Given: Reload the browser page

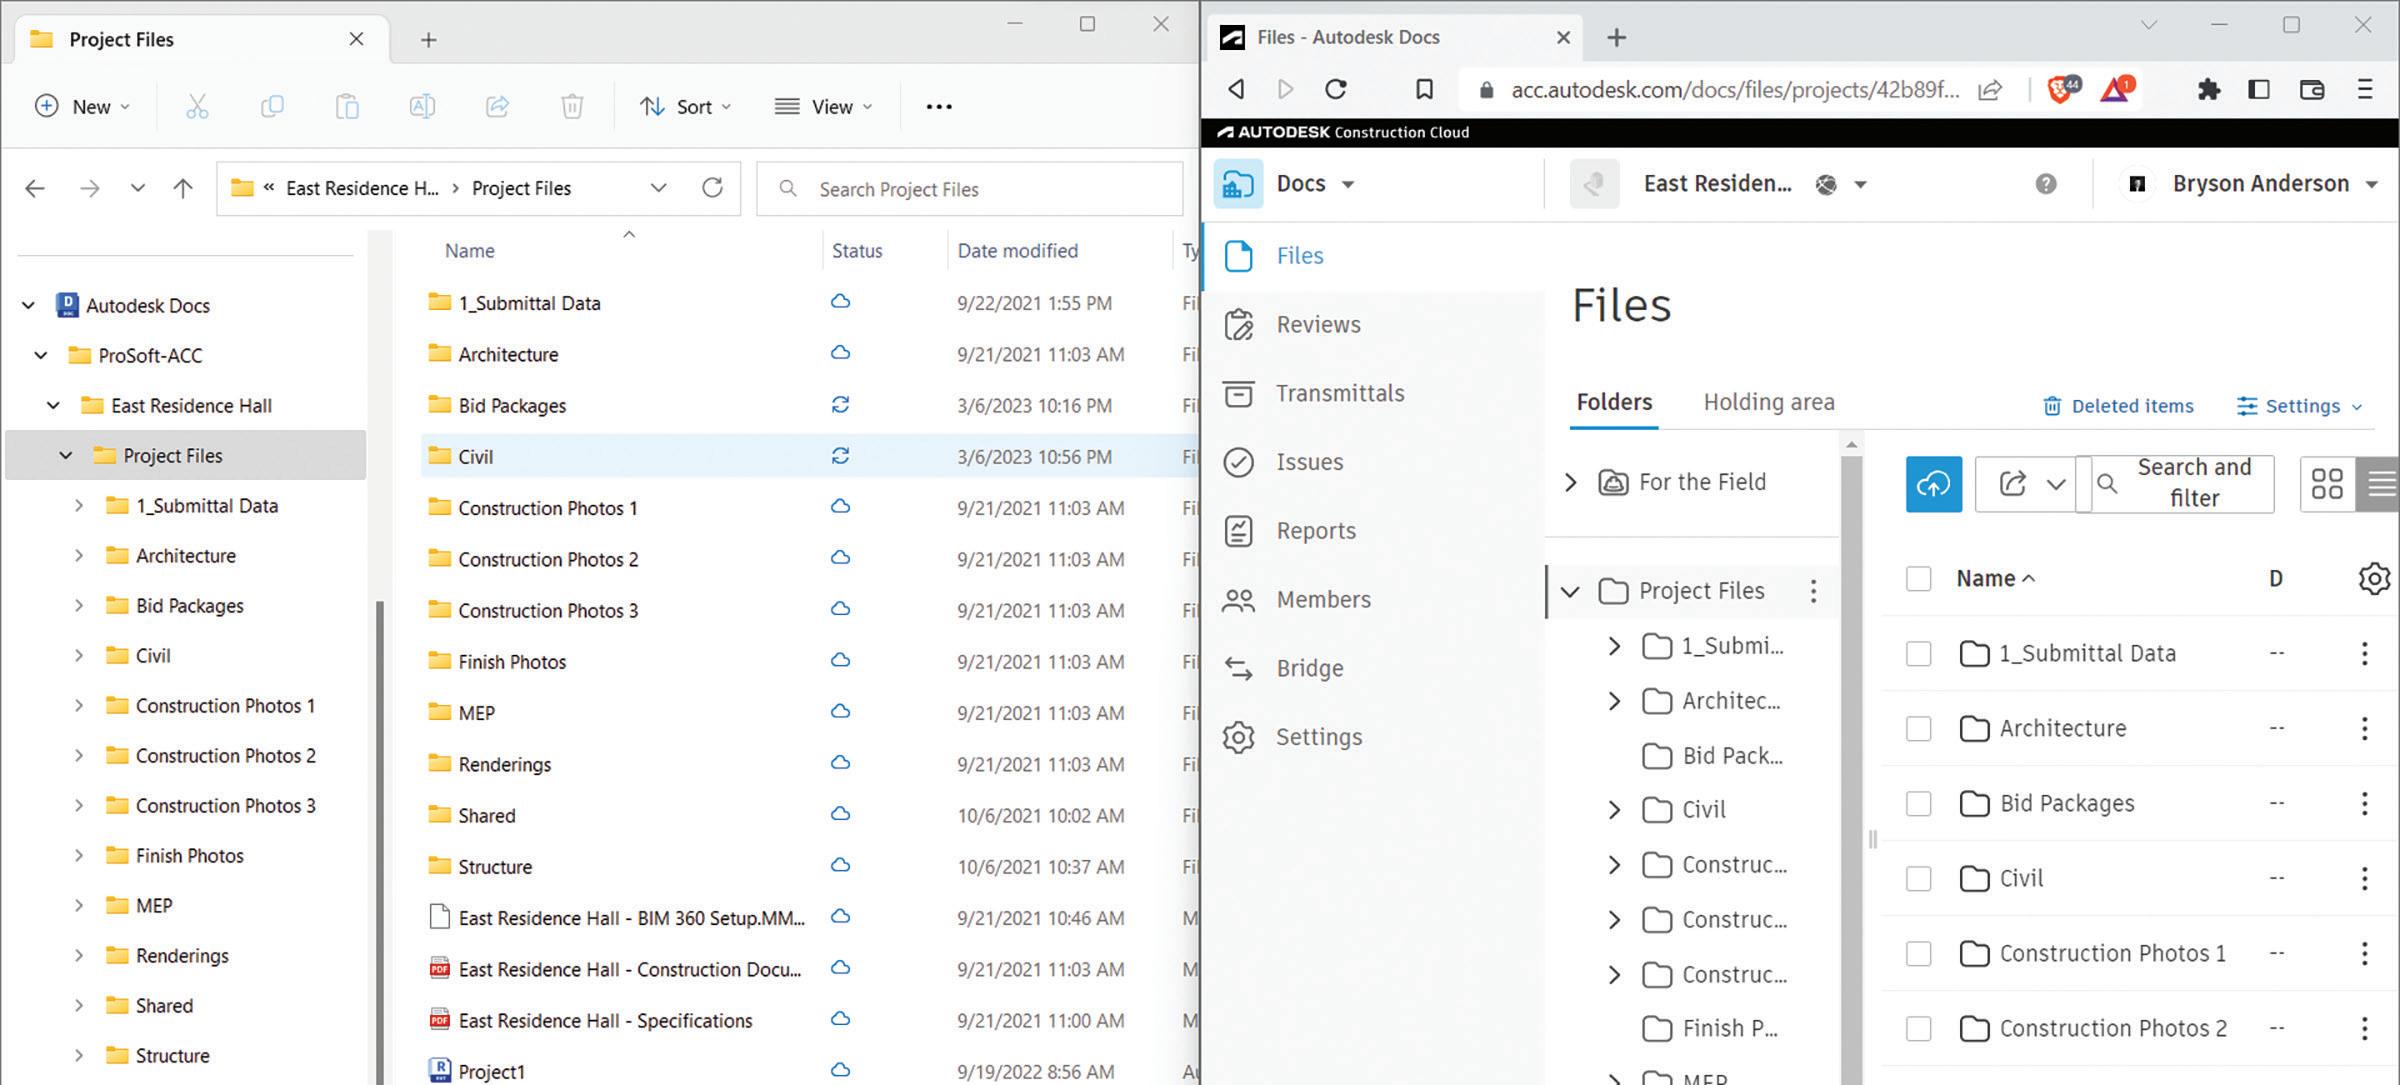Looking at the screenshot, I should tap(1335, 89).
